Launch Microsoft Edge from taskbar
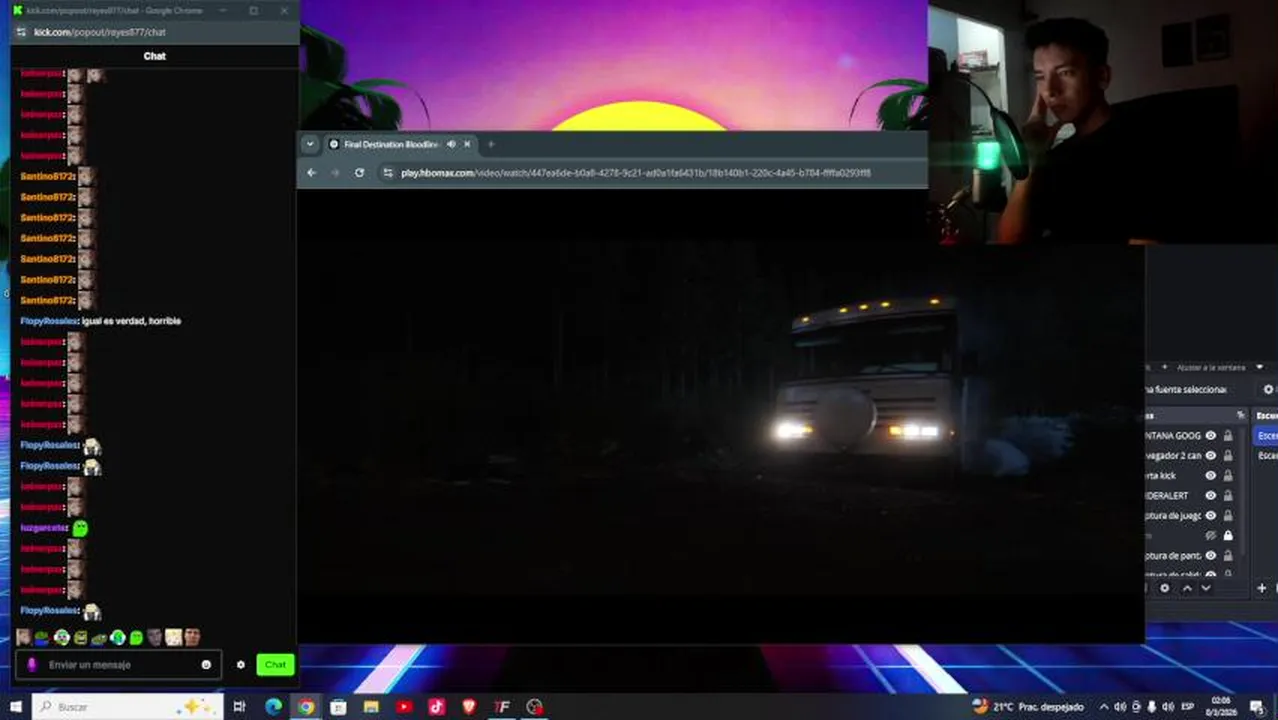The width and height of the screenshot is (1278, 720). click(273, 707)
